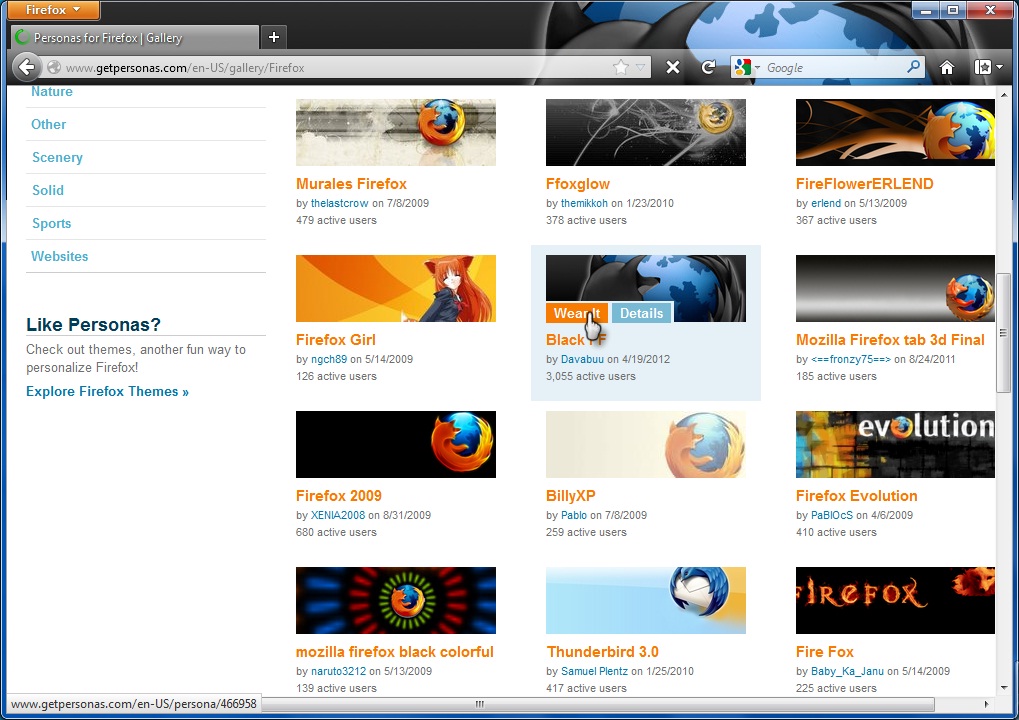Select the Personas for Firefox Gallery tab
This screenshot has height=720, width=1019.
(135, 38)
